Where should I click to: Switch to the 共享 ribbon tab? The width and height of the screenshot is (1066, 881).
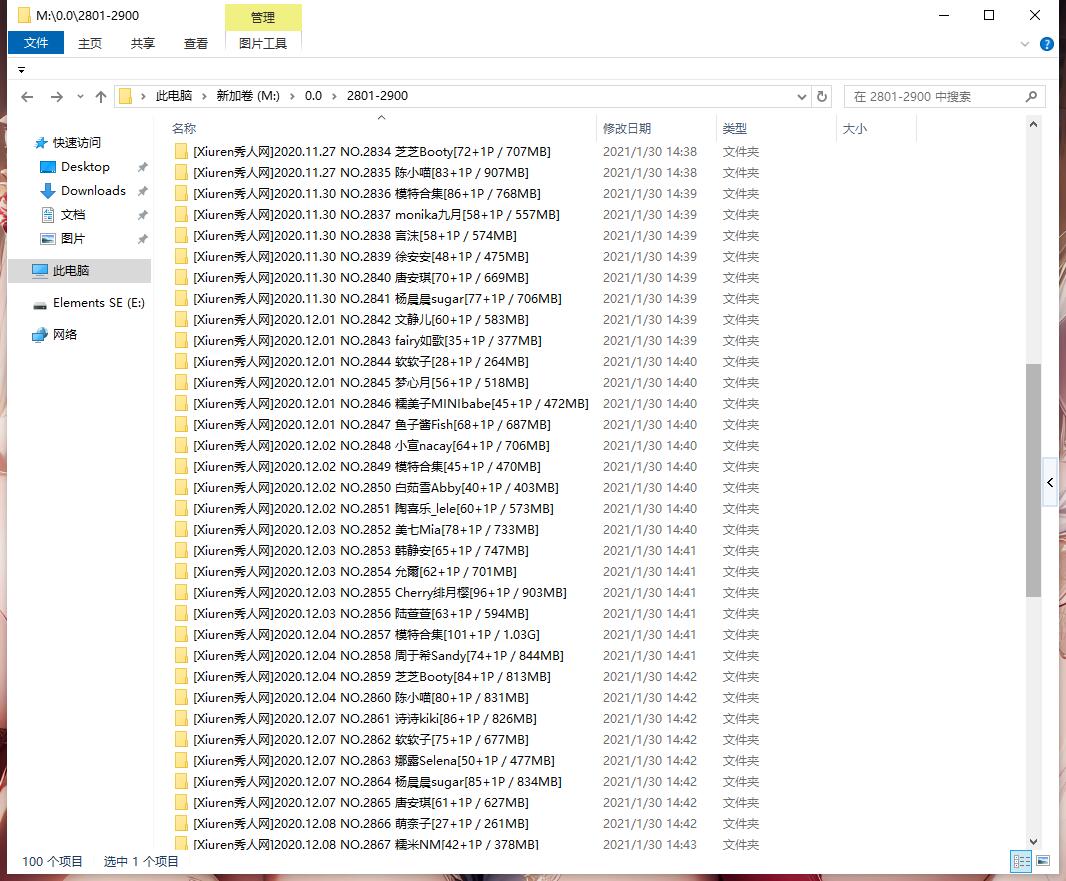point(143,44)
